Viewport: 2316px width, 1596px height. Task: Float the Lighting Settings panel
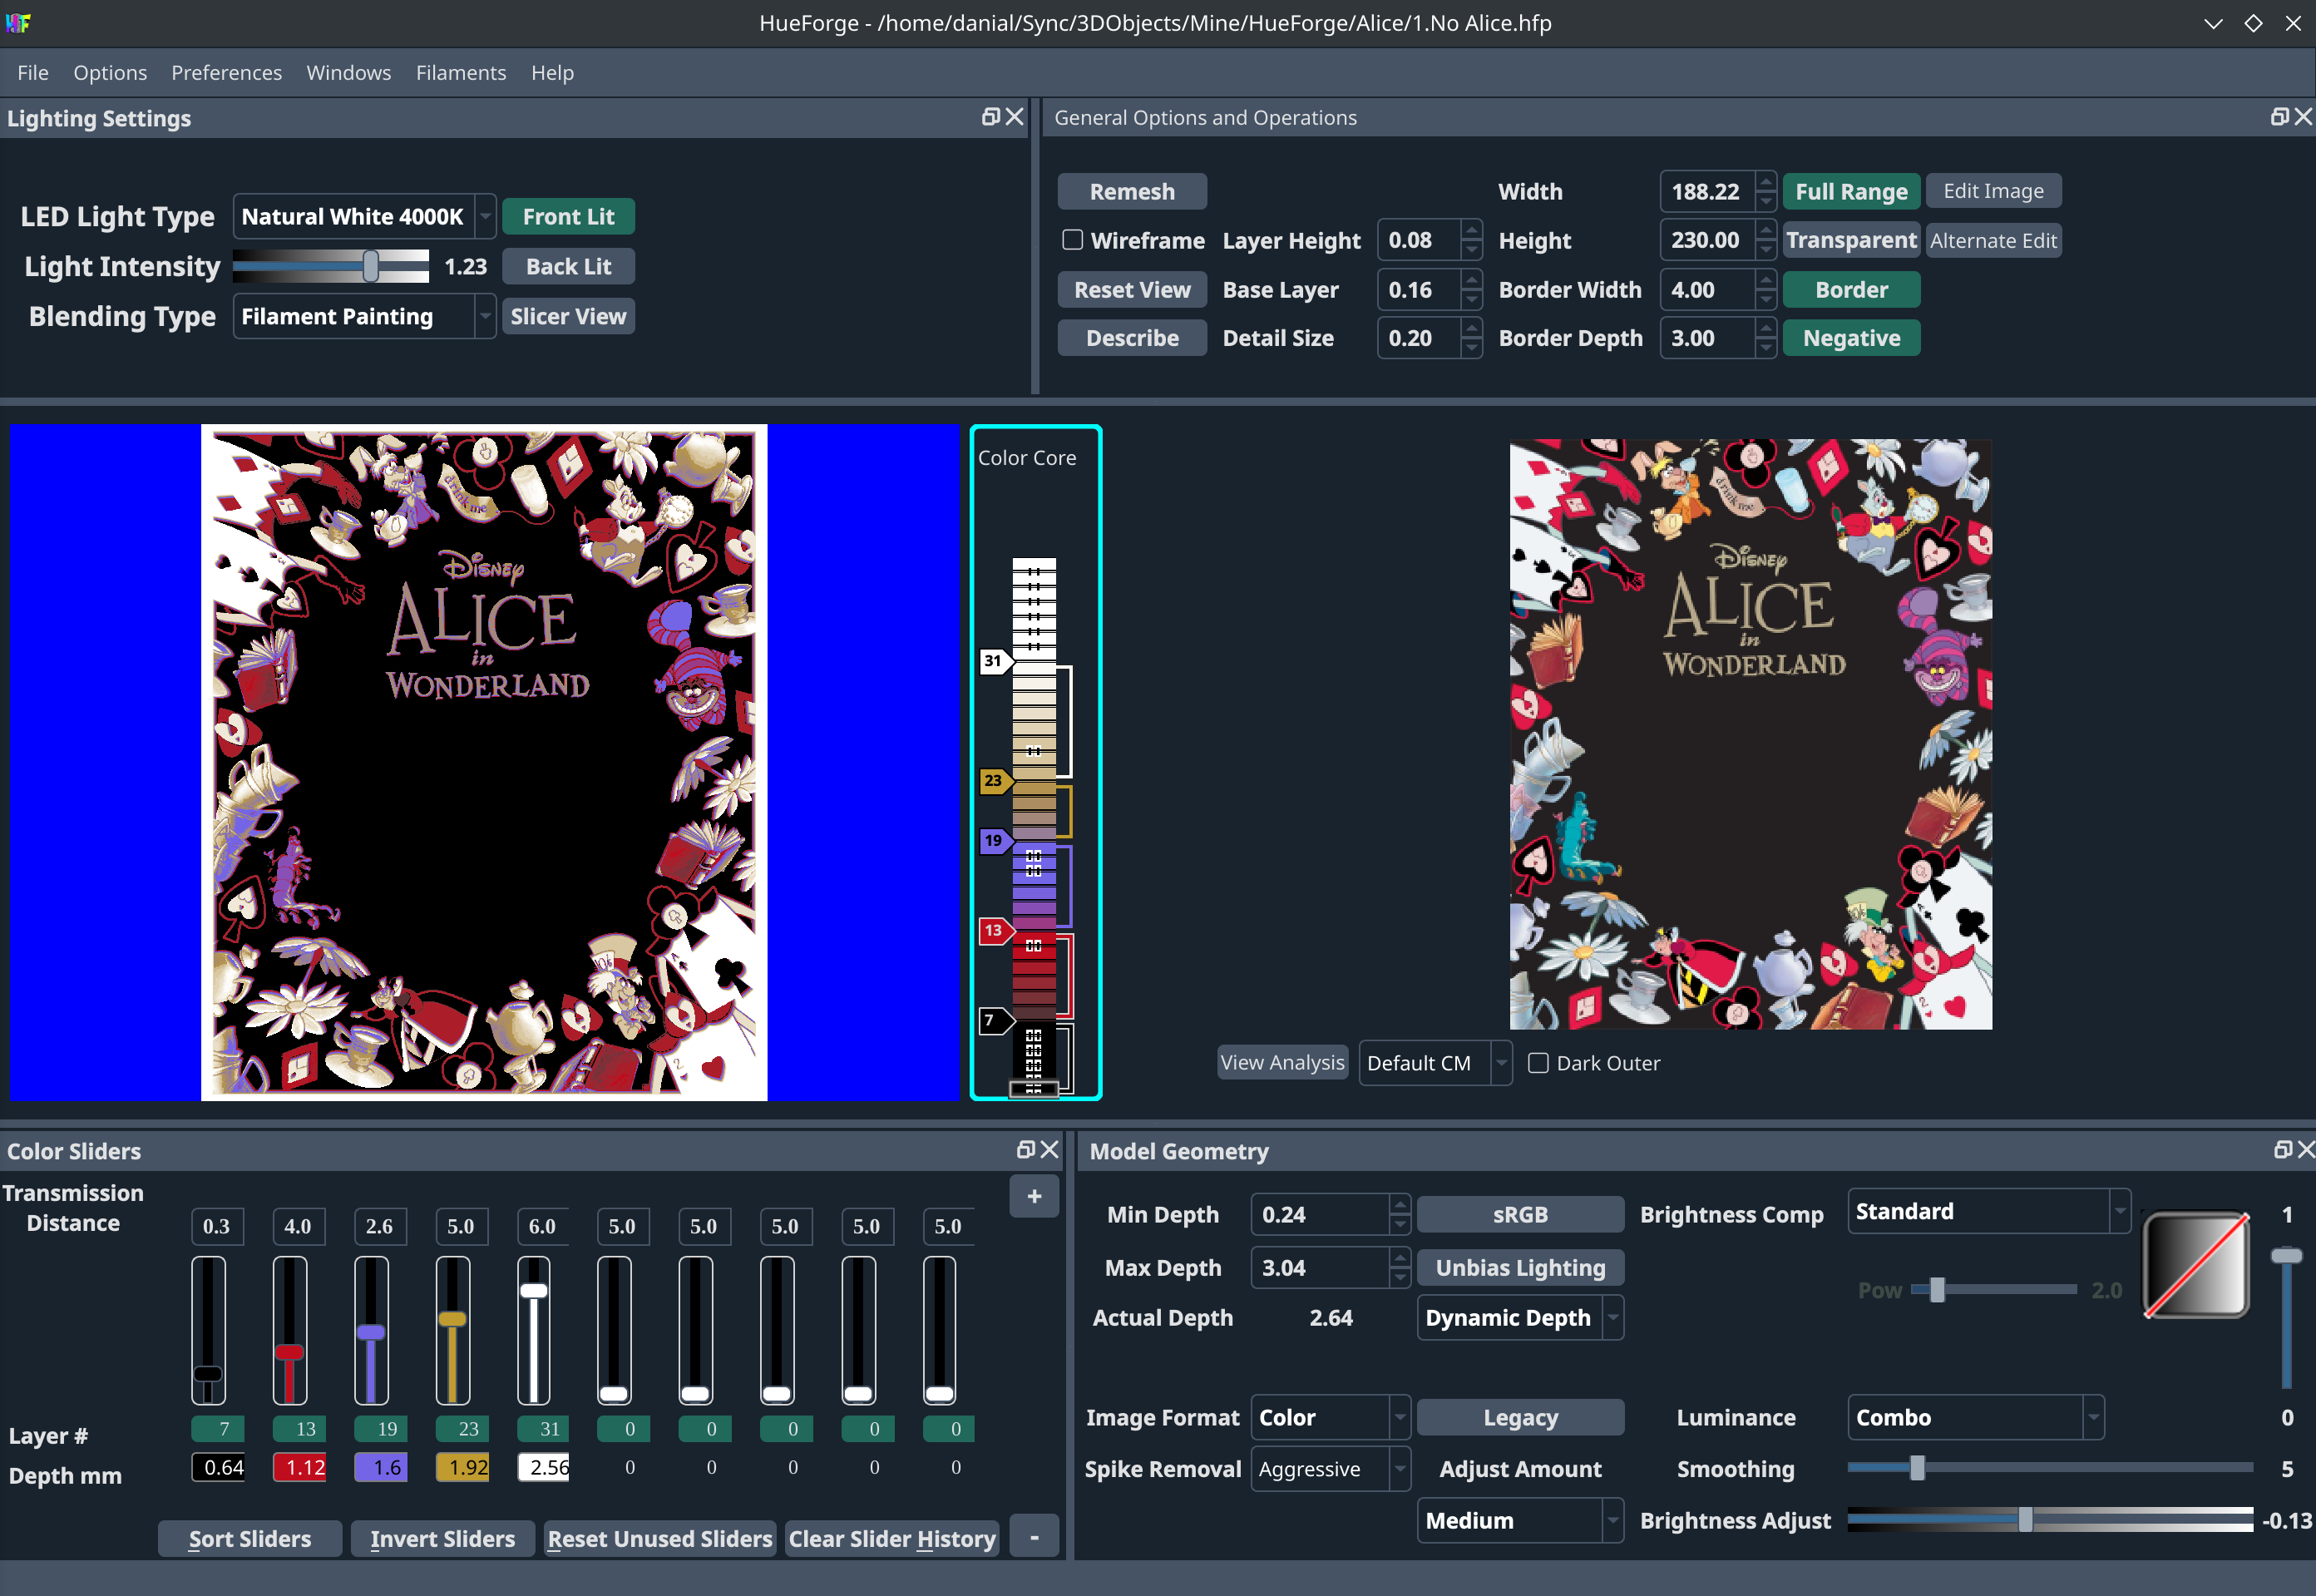990,117
